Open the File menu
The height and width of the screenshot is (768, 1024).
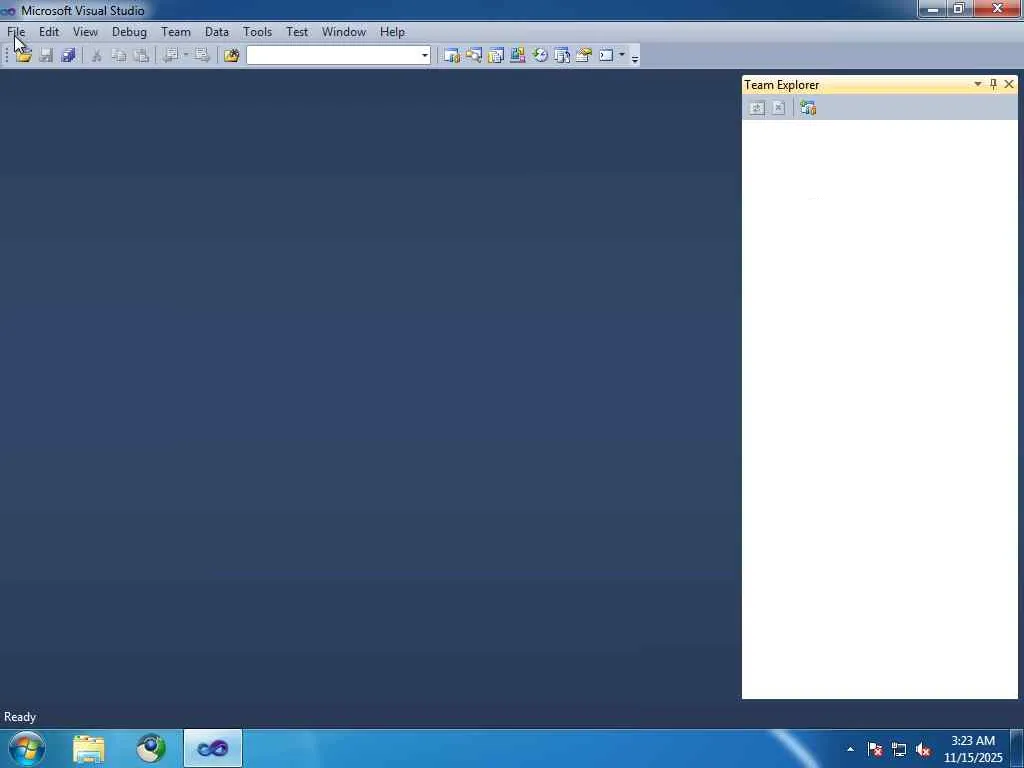(16, 32)
